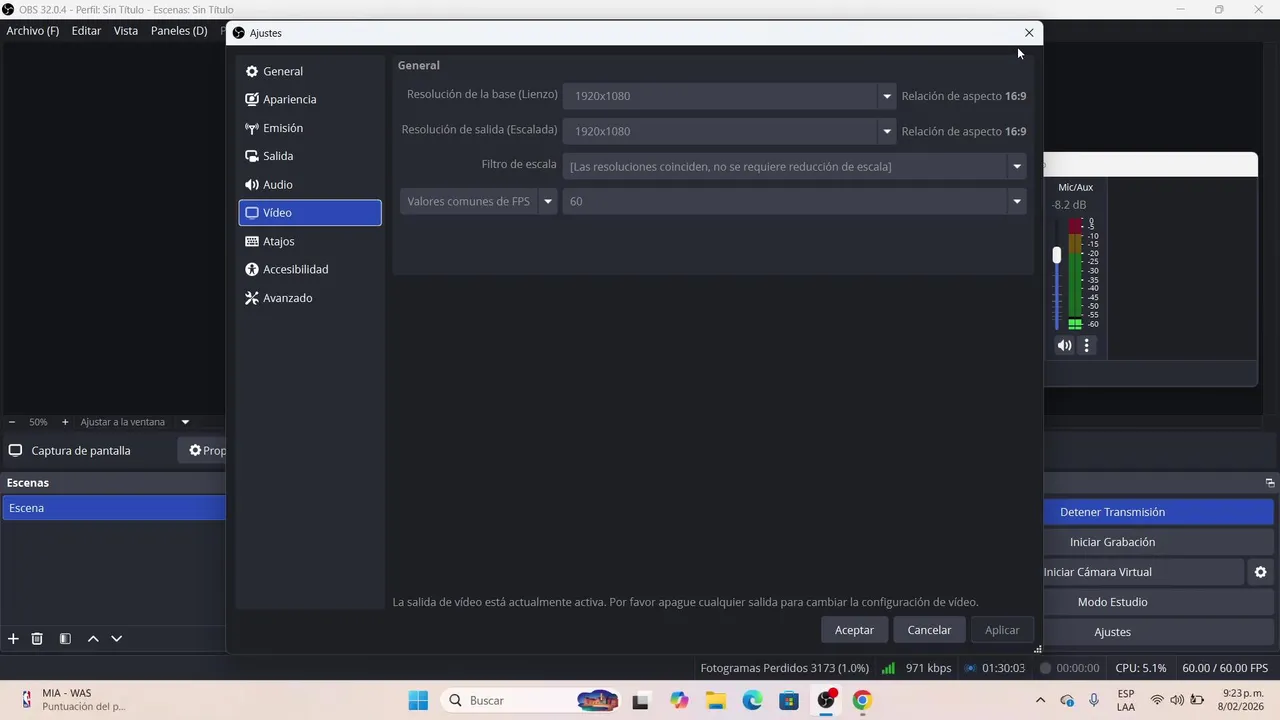
Task: Expand the base resolution (Lienzo) dropdown arrow
Action: (886, 96)
